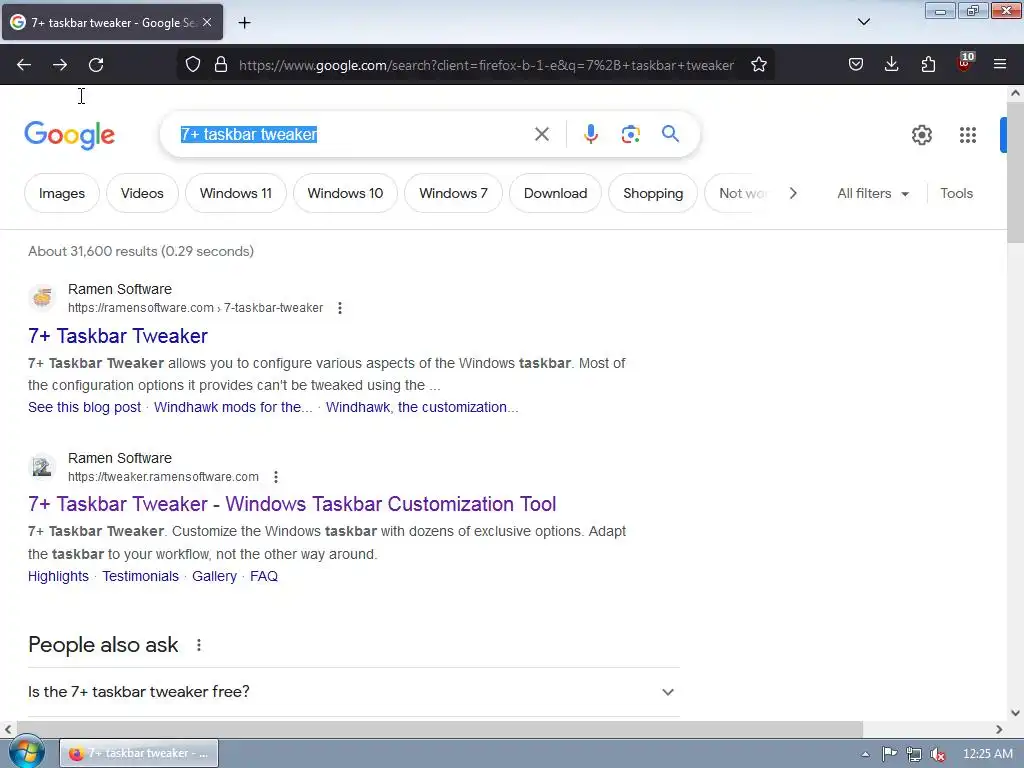
Task: Go forward one page
Action: 60,65
